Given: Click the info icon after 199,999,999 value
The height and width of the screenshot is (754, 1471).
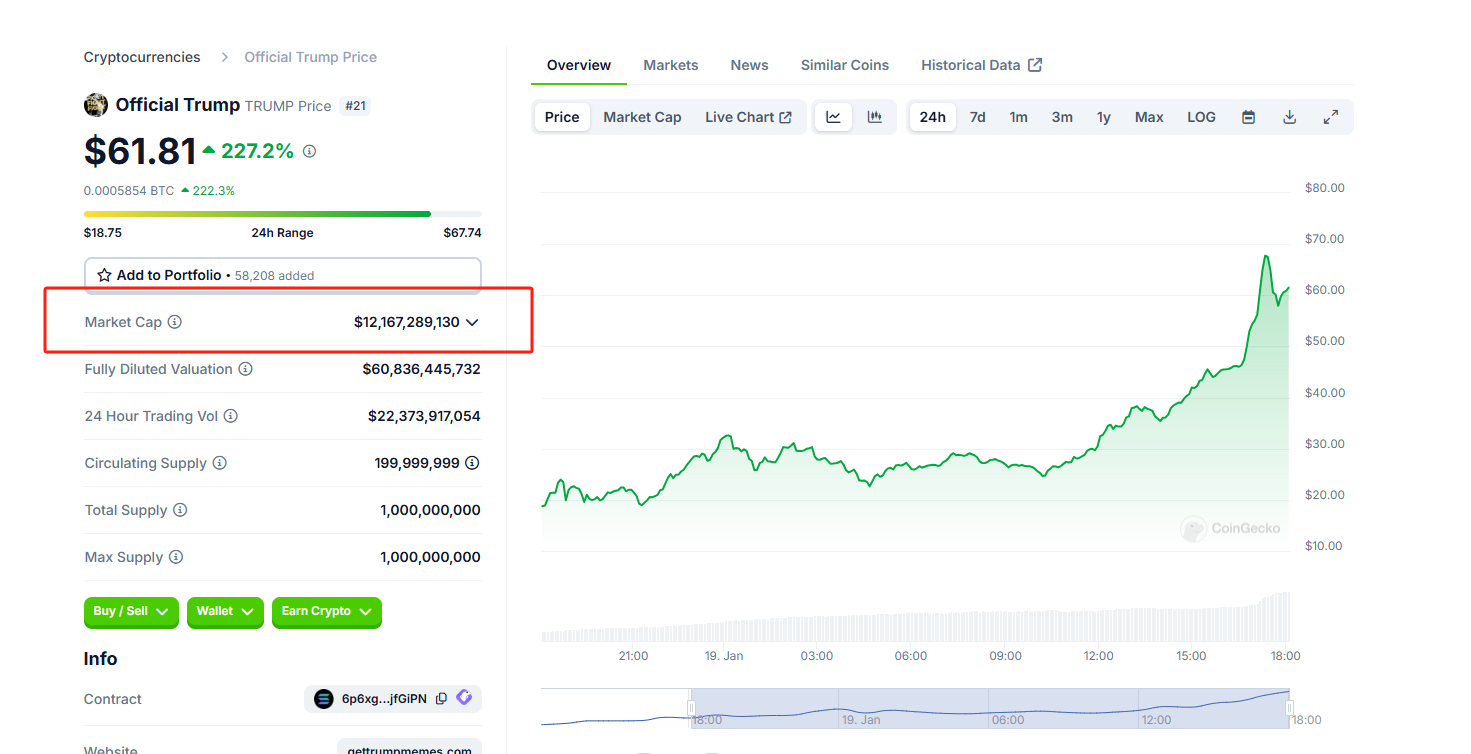Looking at the screenshot, I should [472, 463].
